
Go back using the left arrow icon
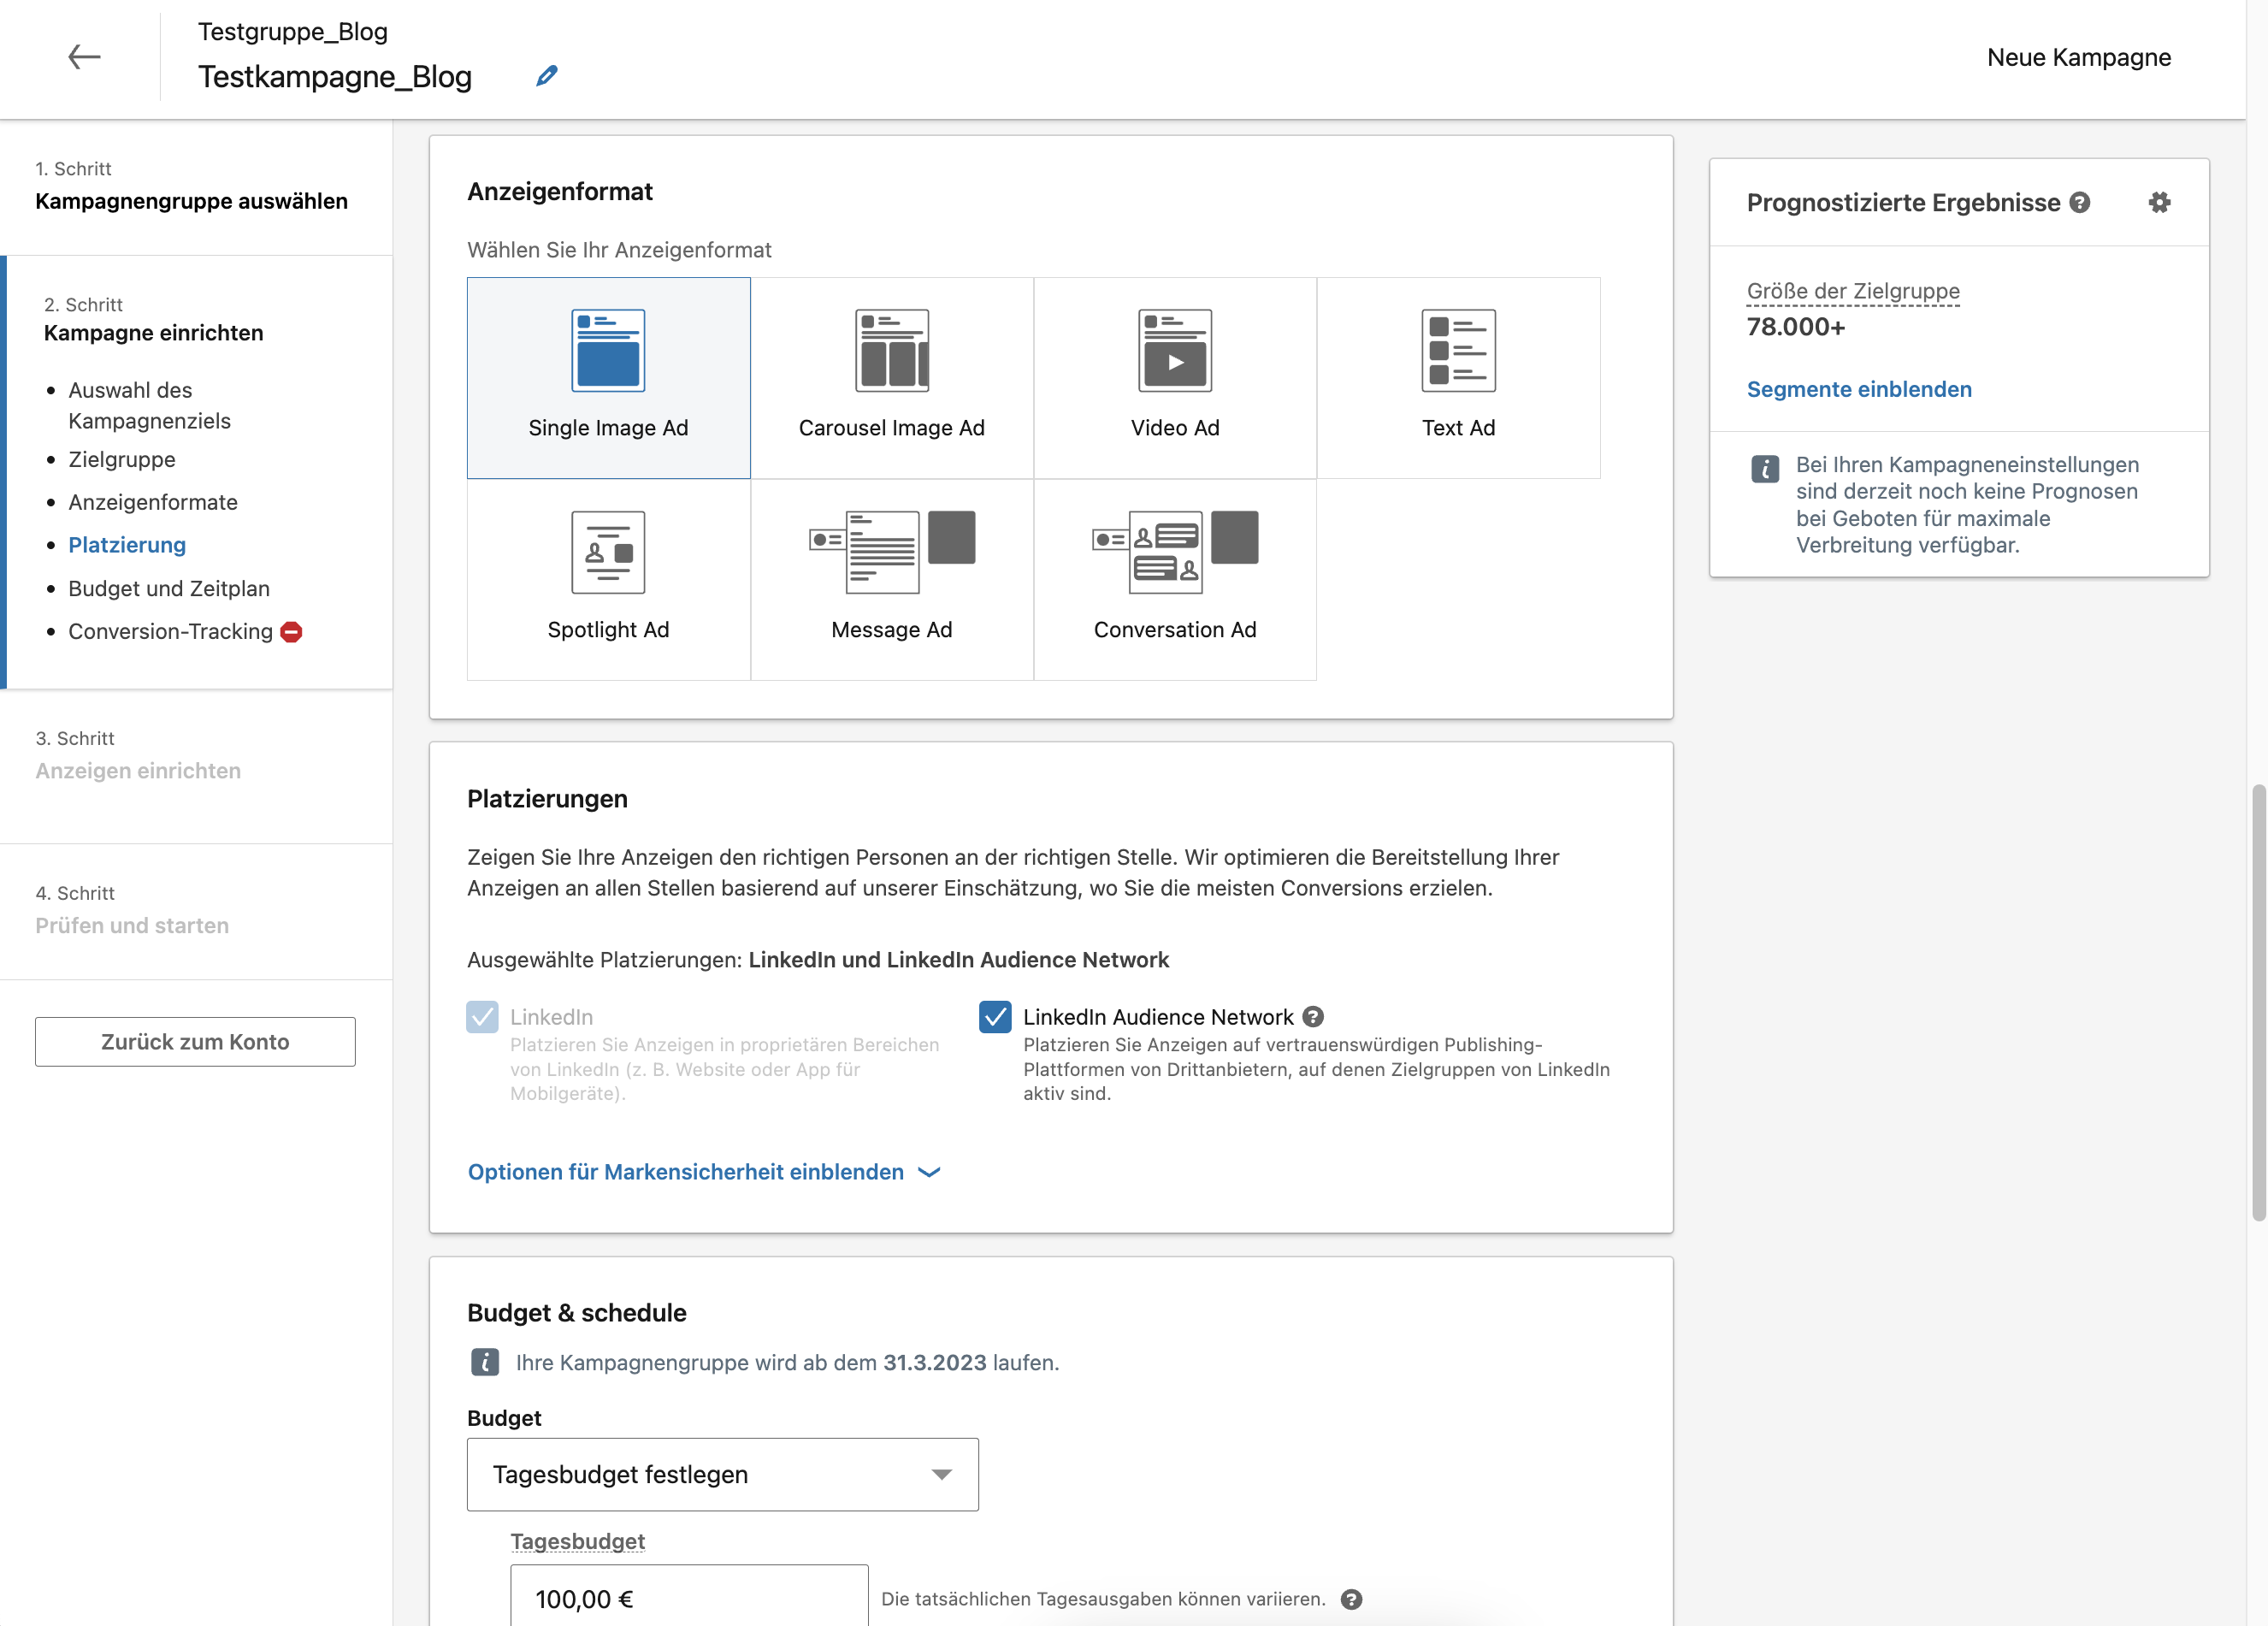84,57
